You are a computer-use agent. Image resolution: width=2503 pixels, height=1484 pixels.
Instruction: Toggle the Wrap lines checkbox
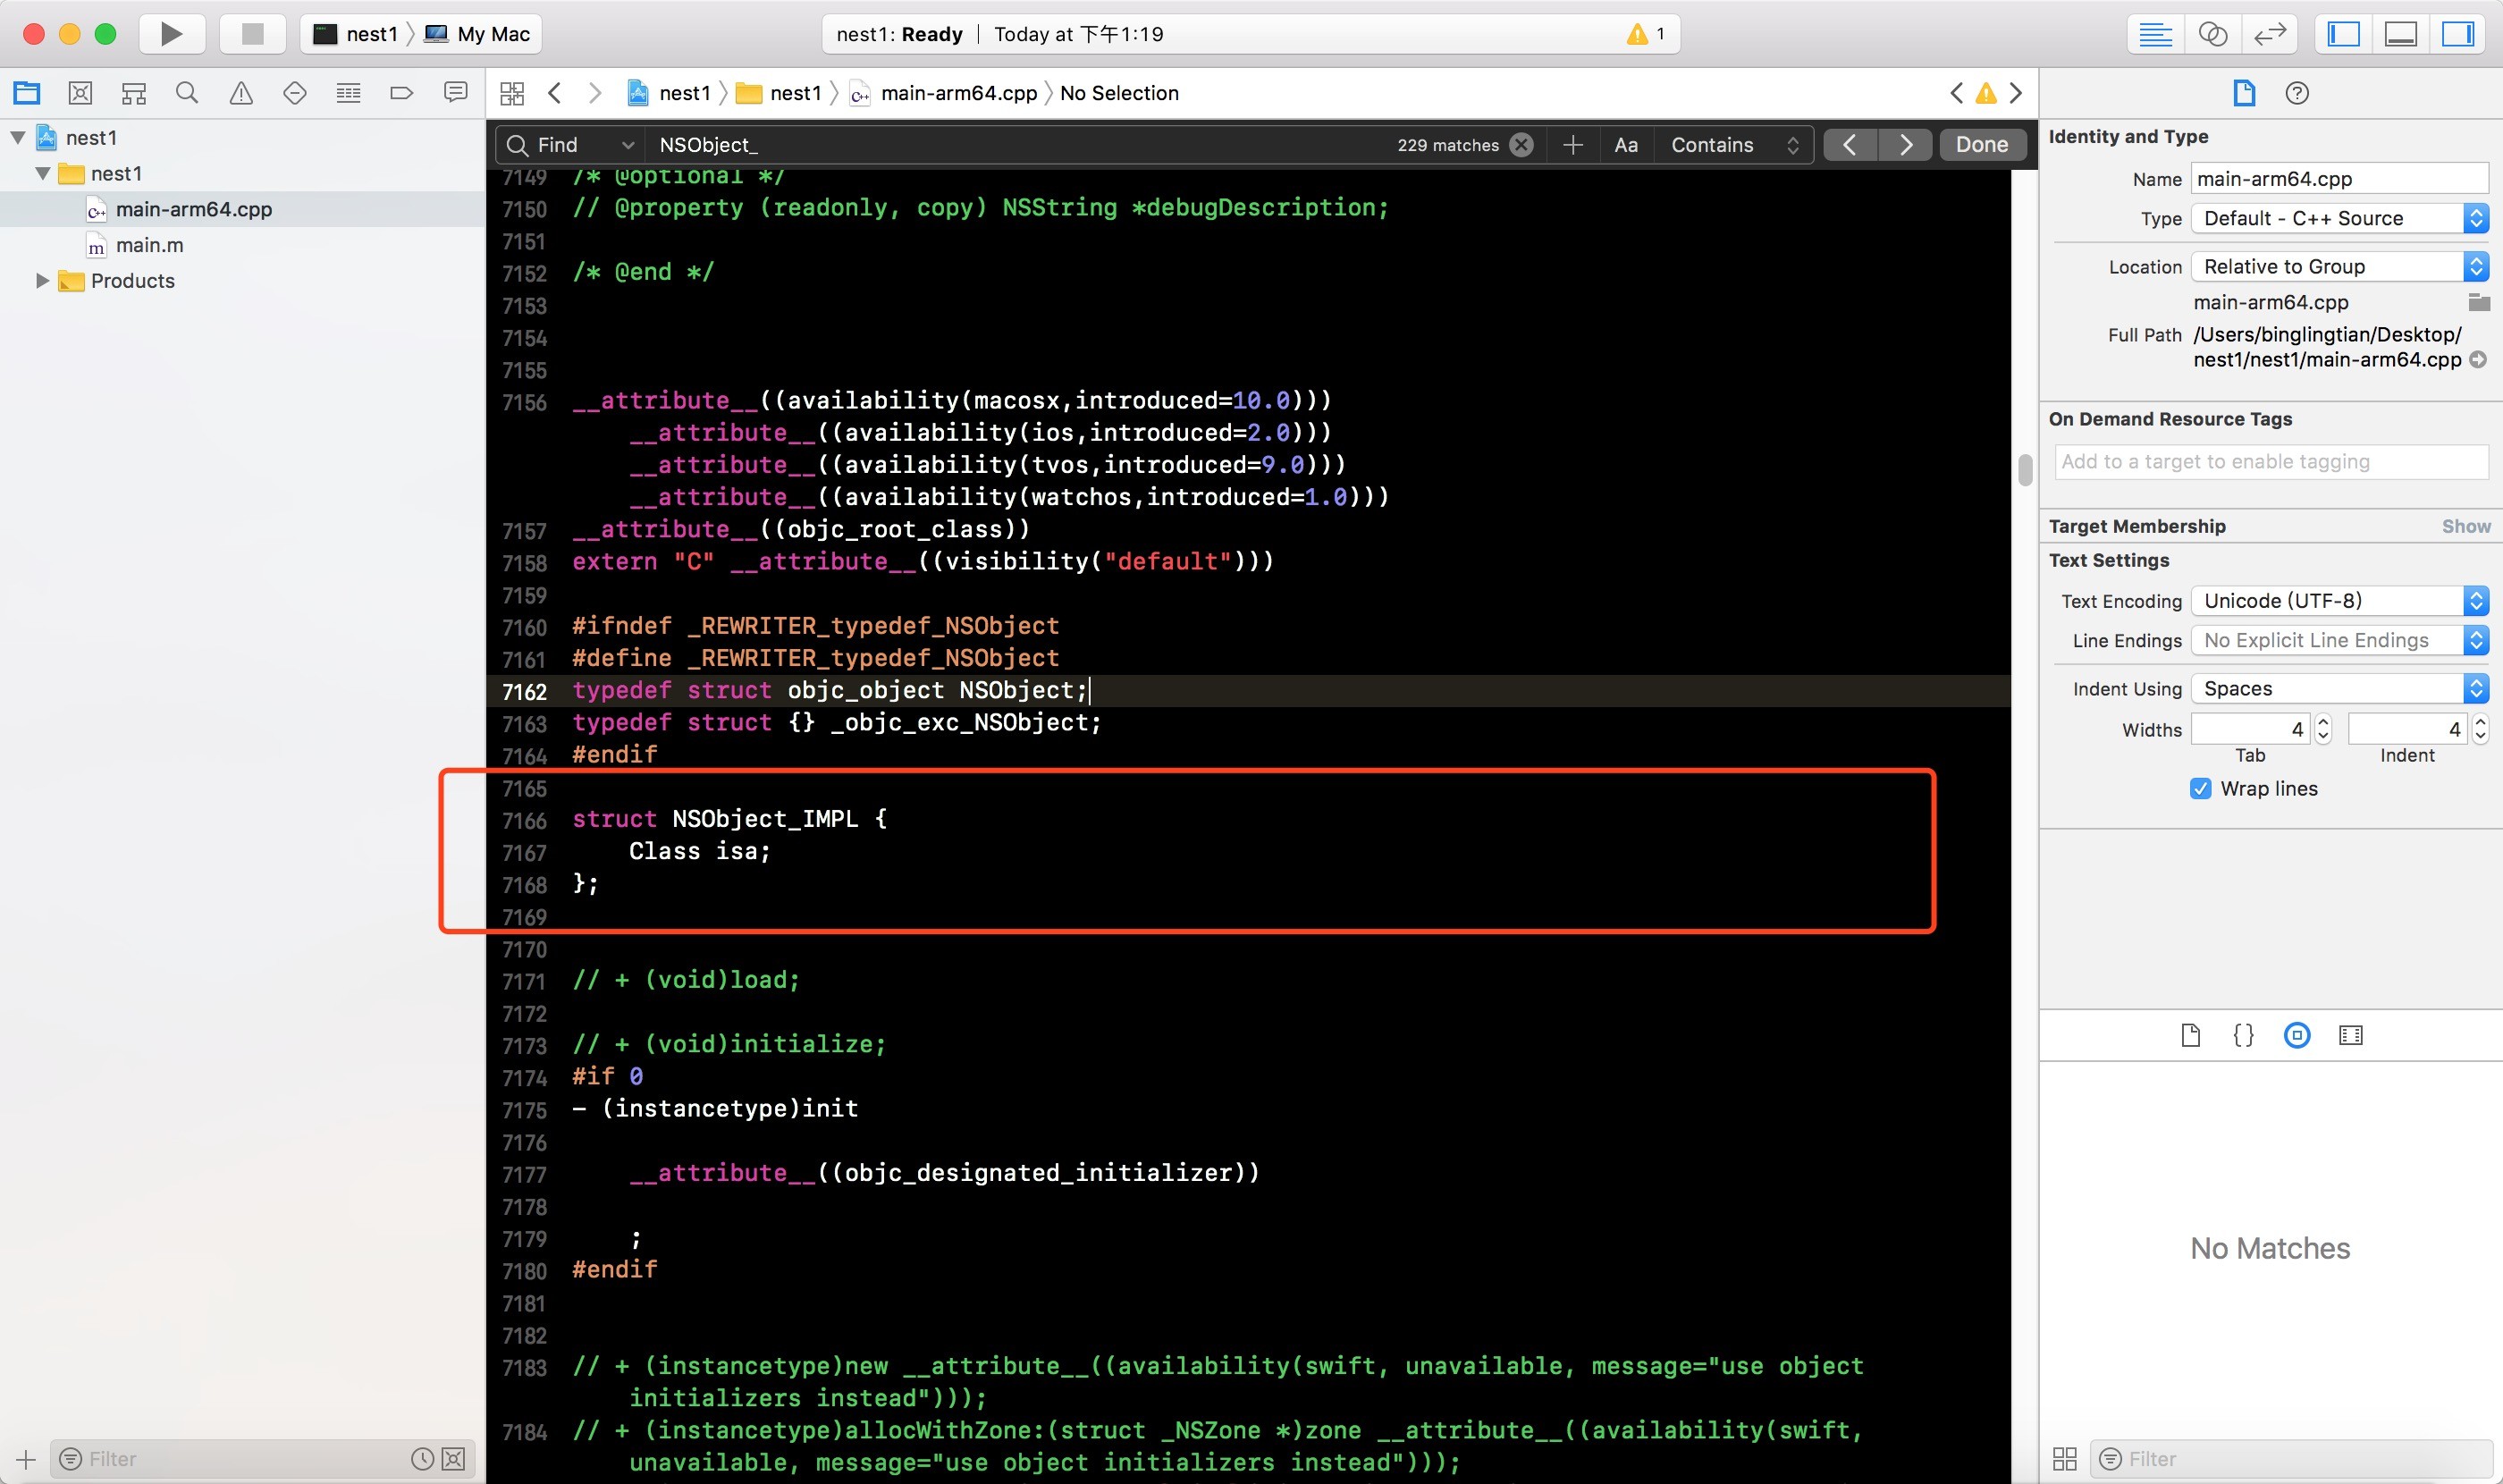[2200, 788]
